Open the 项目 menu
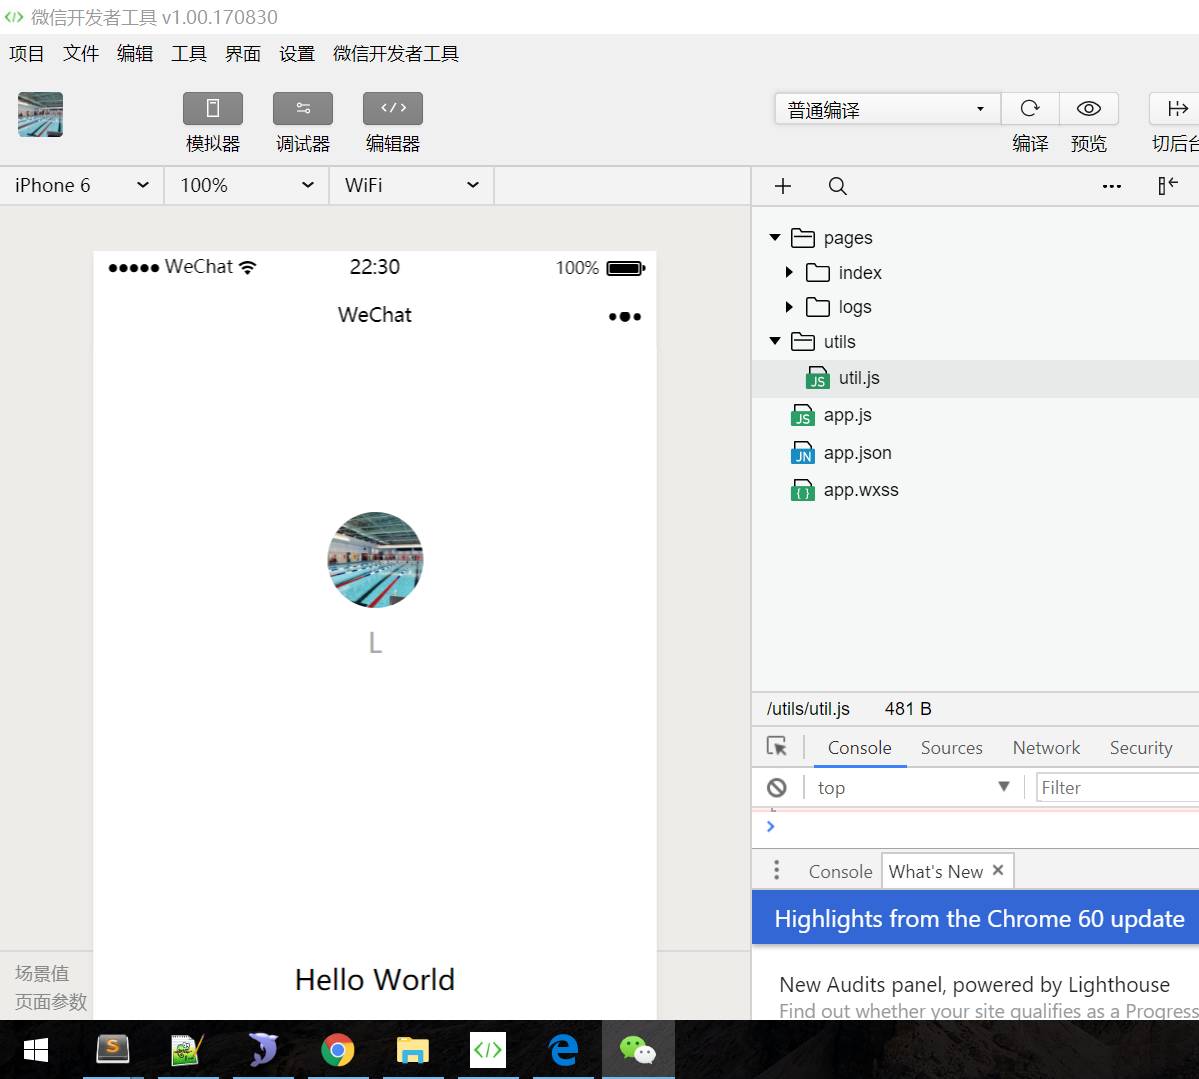Viewport: 1199px width, 1079px height. click(27, 54)
